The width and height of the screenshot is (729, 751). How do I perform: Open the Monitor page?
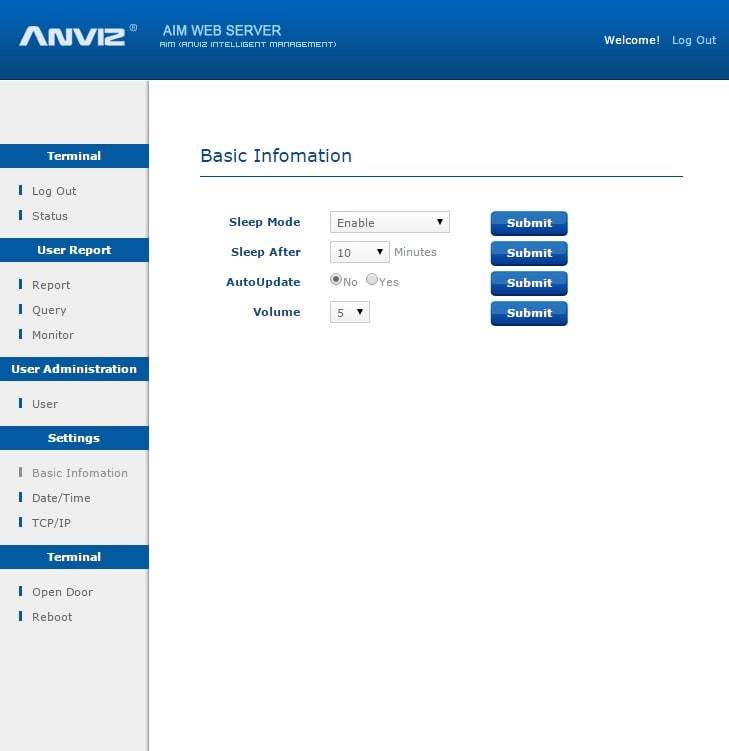[x=53, y=335]
